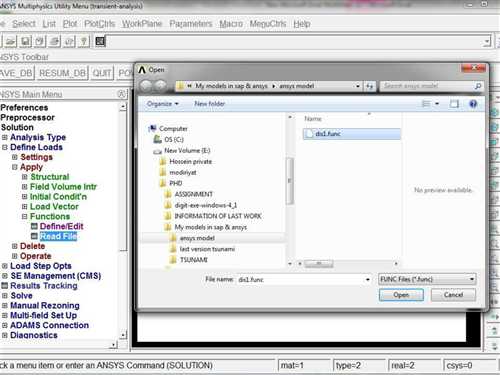Expand the Load Step Opts node
Image resolution: width=500 pixels, height=375 pixels.
pyautogui.click(x=5, y=266)
